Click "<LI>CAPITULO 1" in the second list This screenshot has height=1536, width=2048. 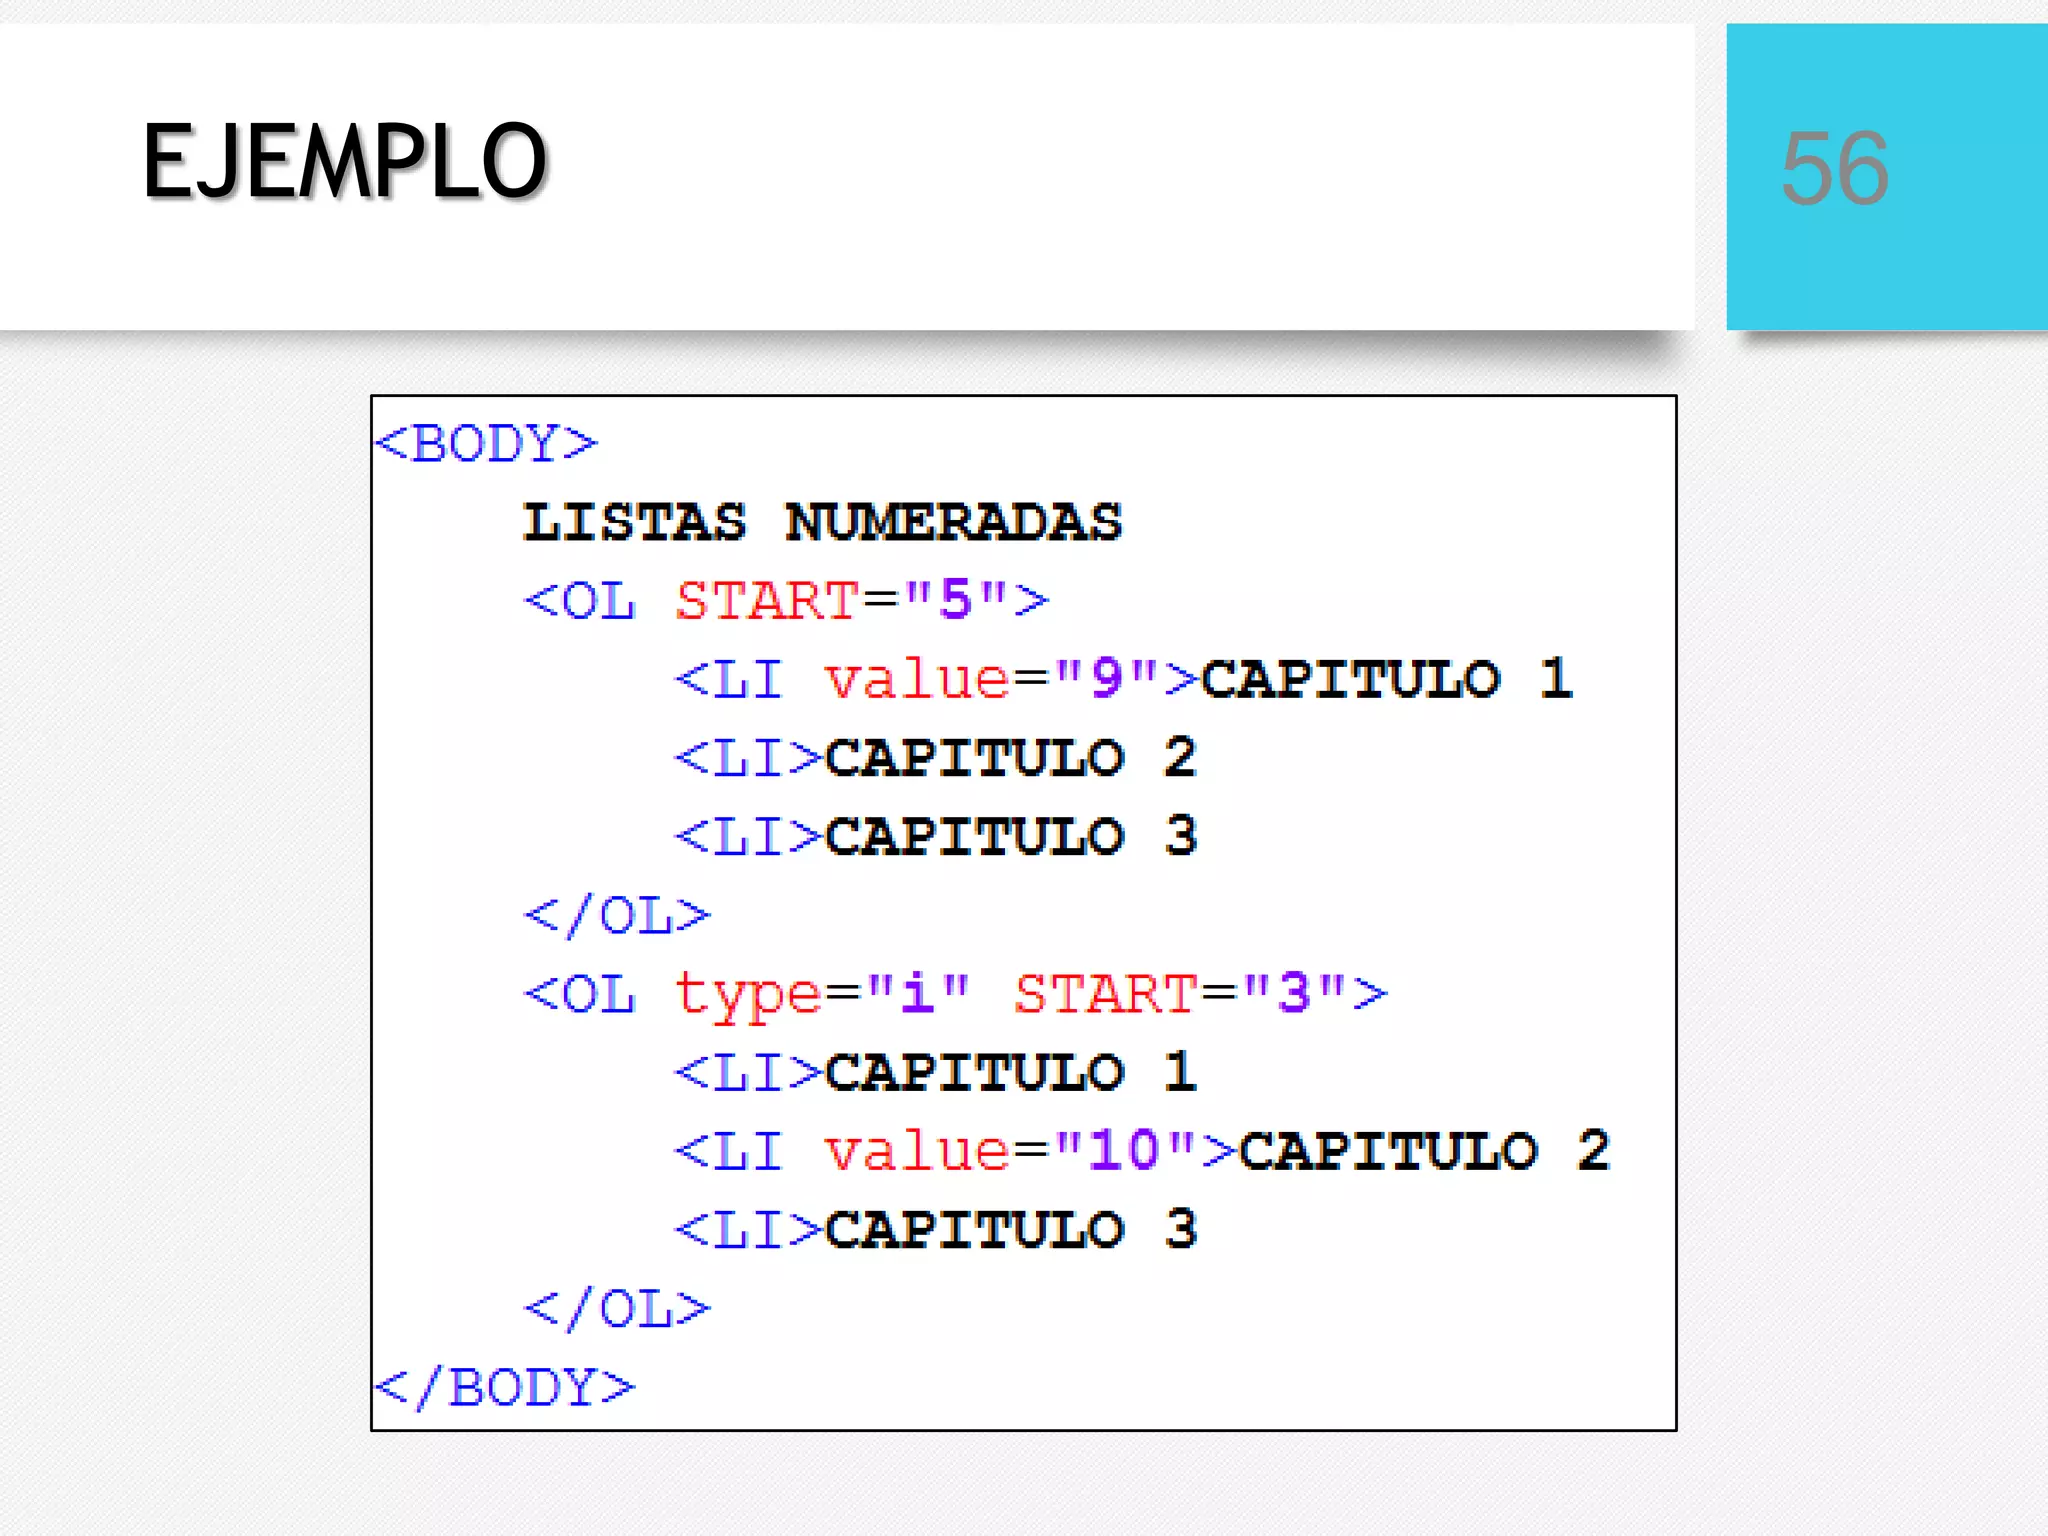936,1072
